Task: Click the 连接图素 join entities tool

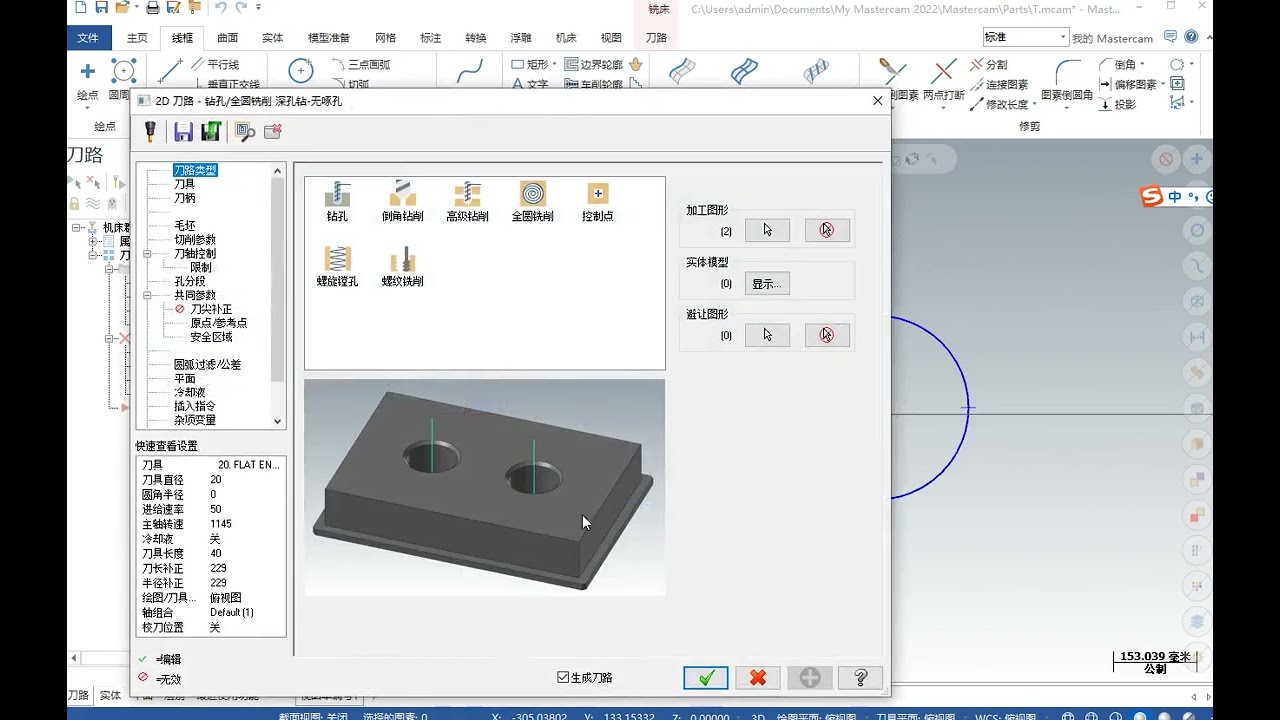Action: coord(998,84)
